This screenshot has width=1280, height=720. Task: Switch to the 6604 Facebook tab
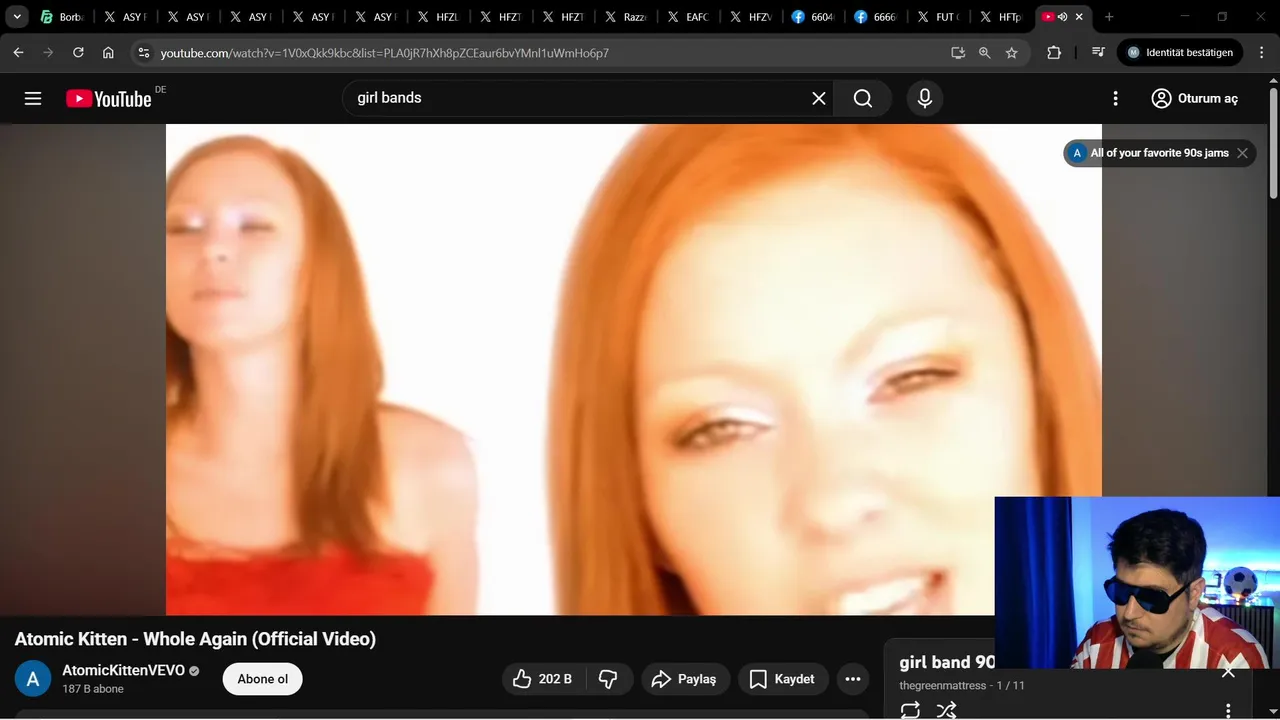point(811,17)
